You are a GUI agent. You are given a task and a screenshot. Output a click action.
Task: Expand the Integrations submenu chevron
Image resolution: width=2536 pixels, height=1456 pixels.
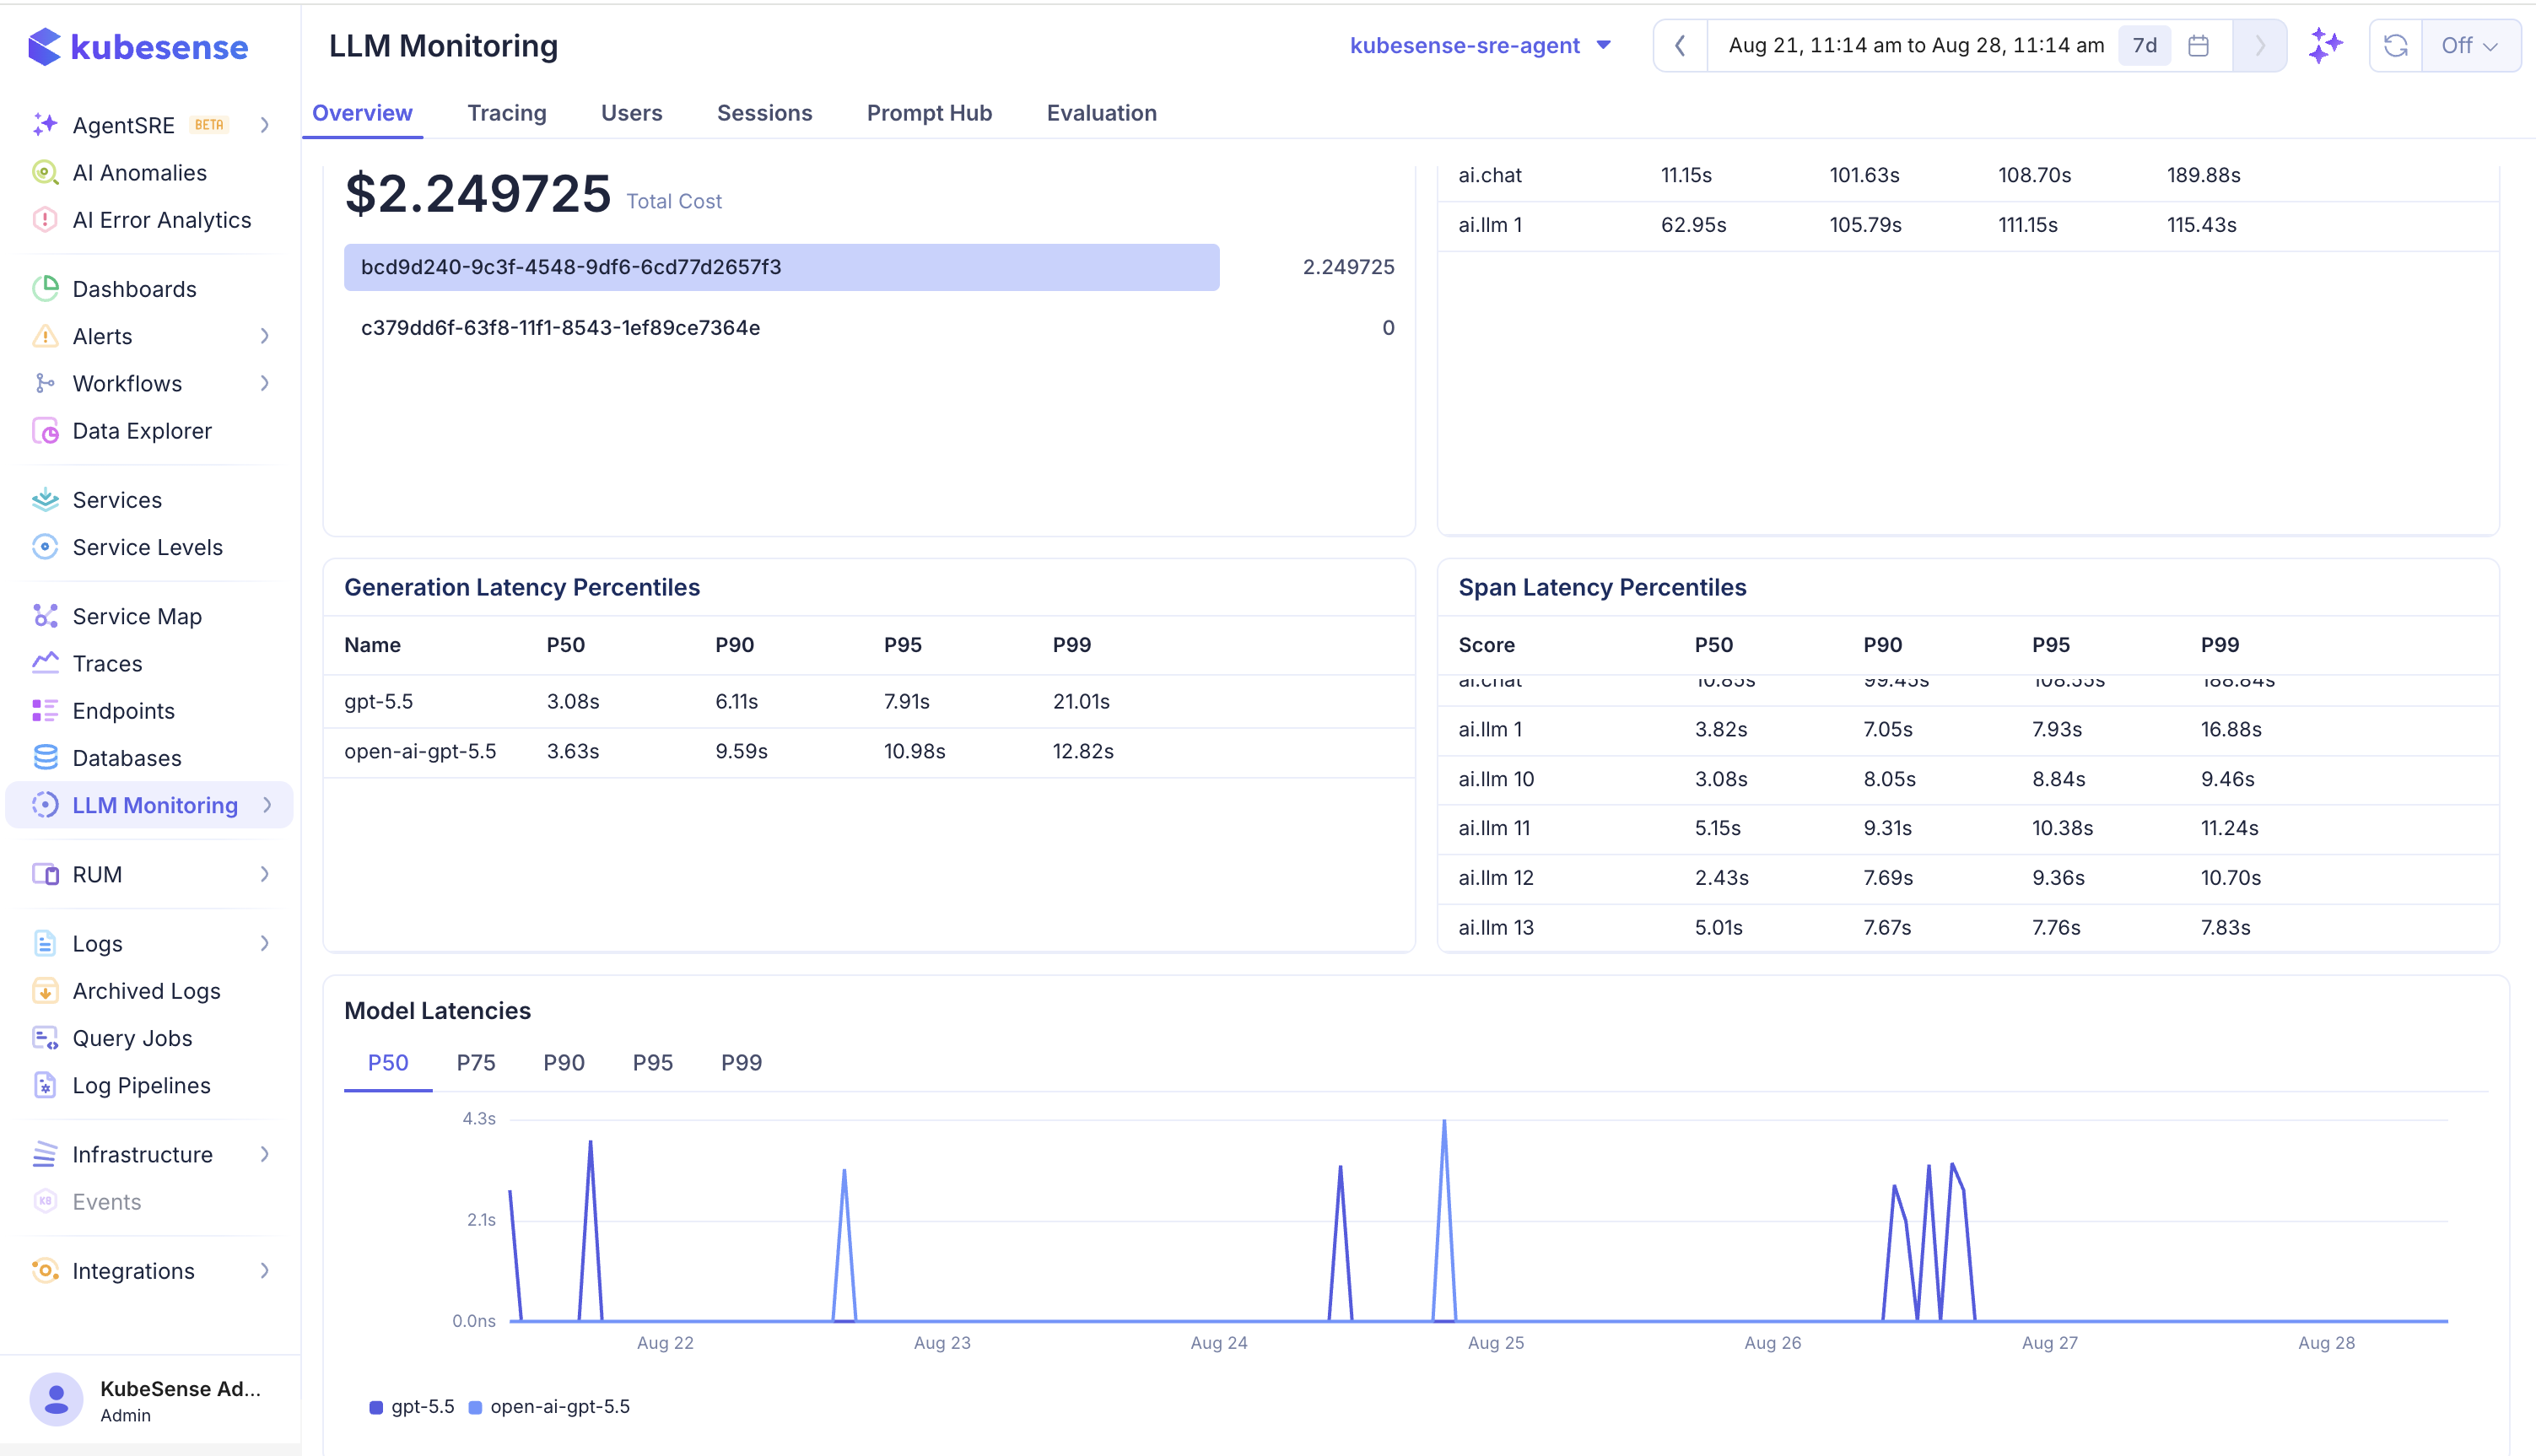pos(265,1270)
